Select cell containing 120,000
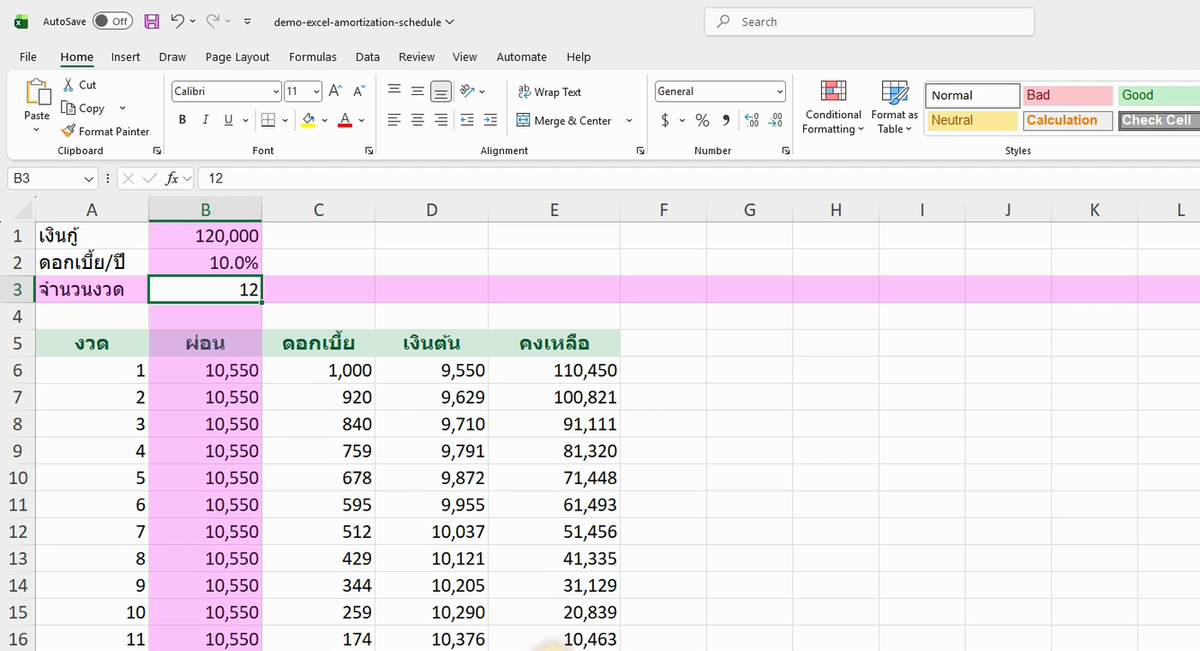 pyautogui.click(x=205, y=236)
